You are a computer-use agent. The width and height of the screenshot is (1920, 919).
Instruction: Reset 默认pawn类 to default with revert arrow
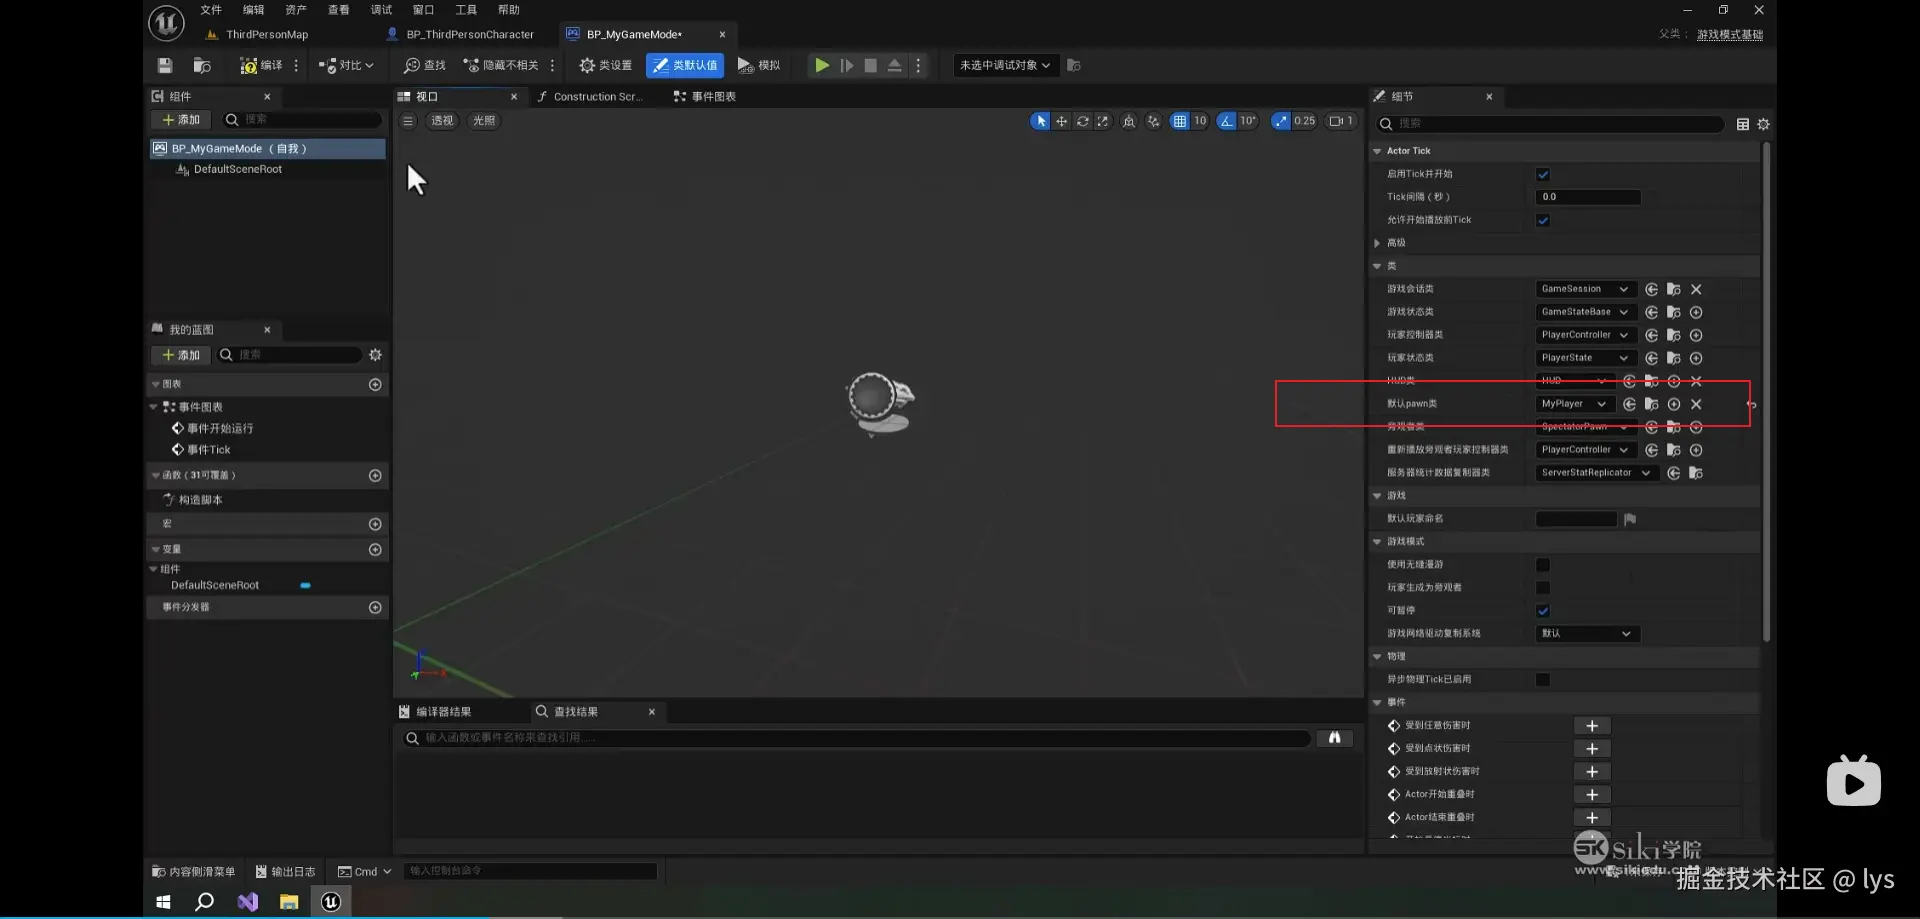[x=1751, y=405]
